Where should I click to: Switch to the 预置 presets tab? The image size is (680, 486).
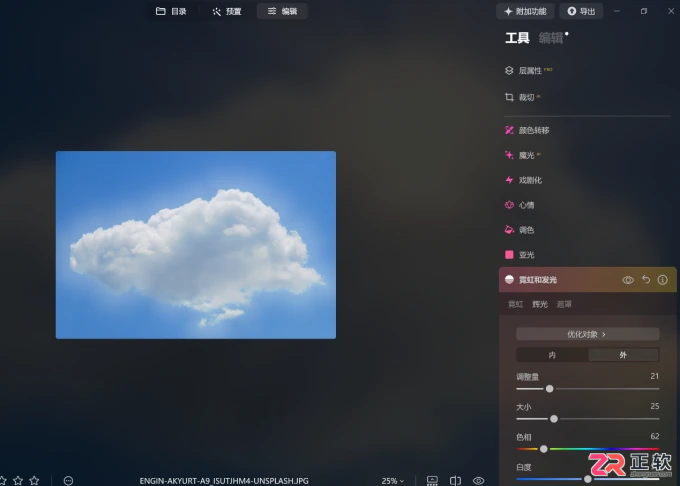[x=227, y=11]
